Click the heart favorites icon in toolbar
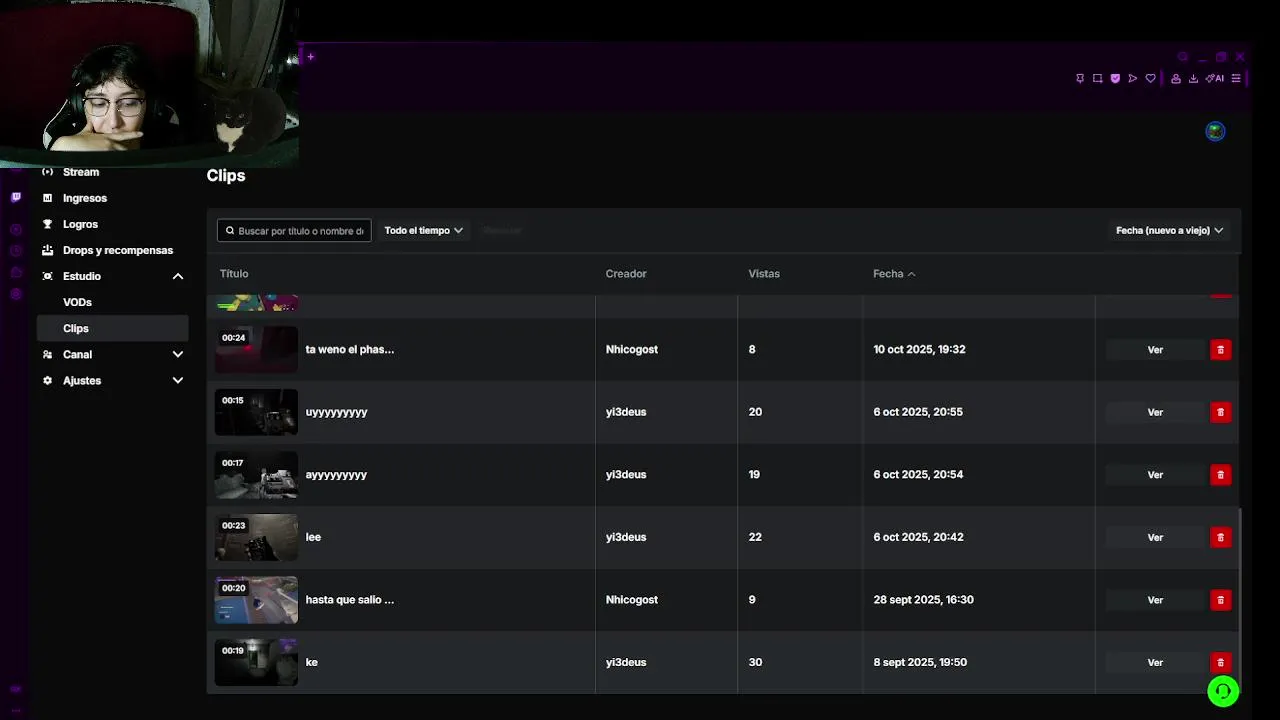 pyautogui.click(x=1150, y=79)
